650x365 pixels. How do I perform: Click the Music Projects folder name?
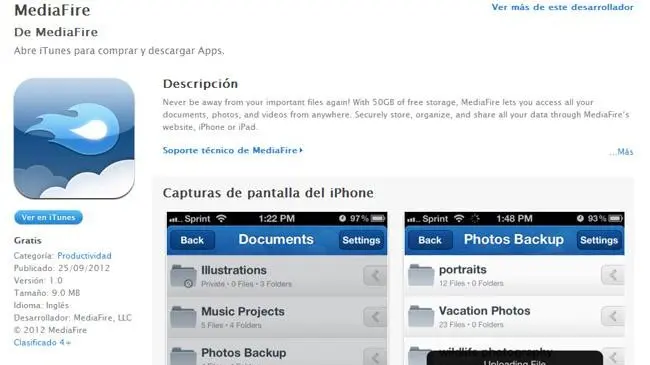pos(243,311)
